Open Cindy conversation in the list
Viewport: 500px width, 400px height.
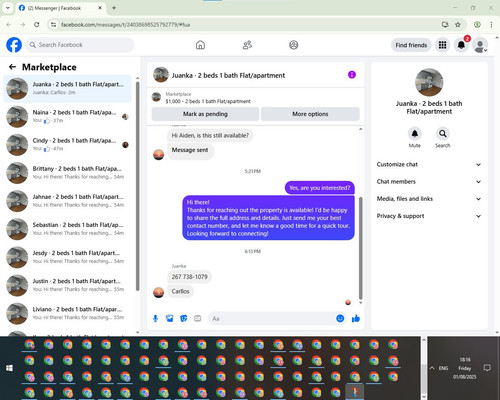pyautogui.click(x=68, y=145)
